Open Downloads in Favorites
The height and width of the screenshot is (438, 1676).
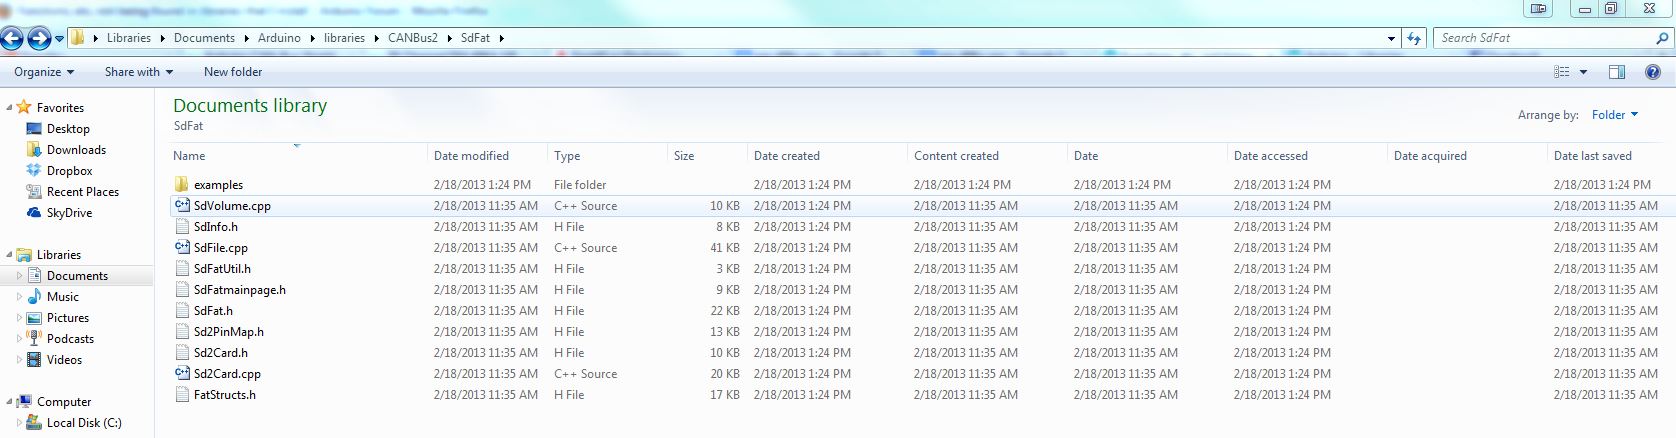(x=76, y=150)
